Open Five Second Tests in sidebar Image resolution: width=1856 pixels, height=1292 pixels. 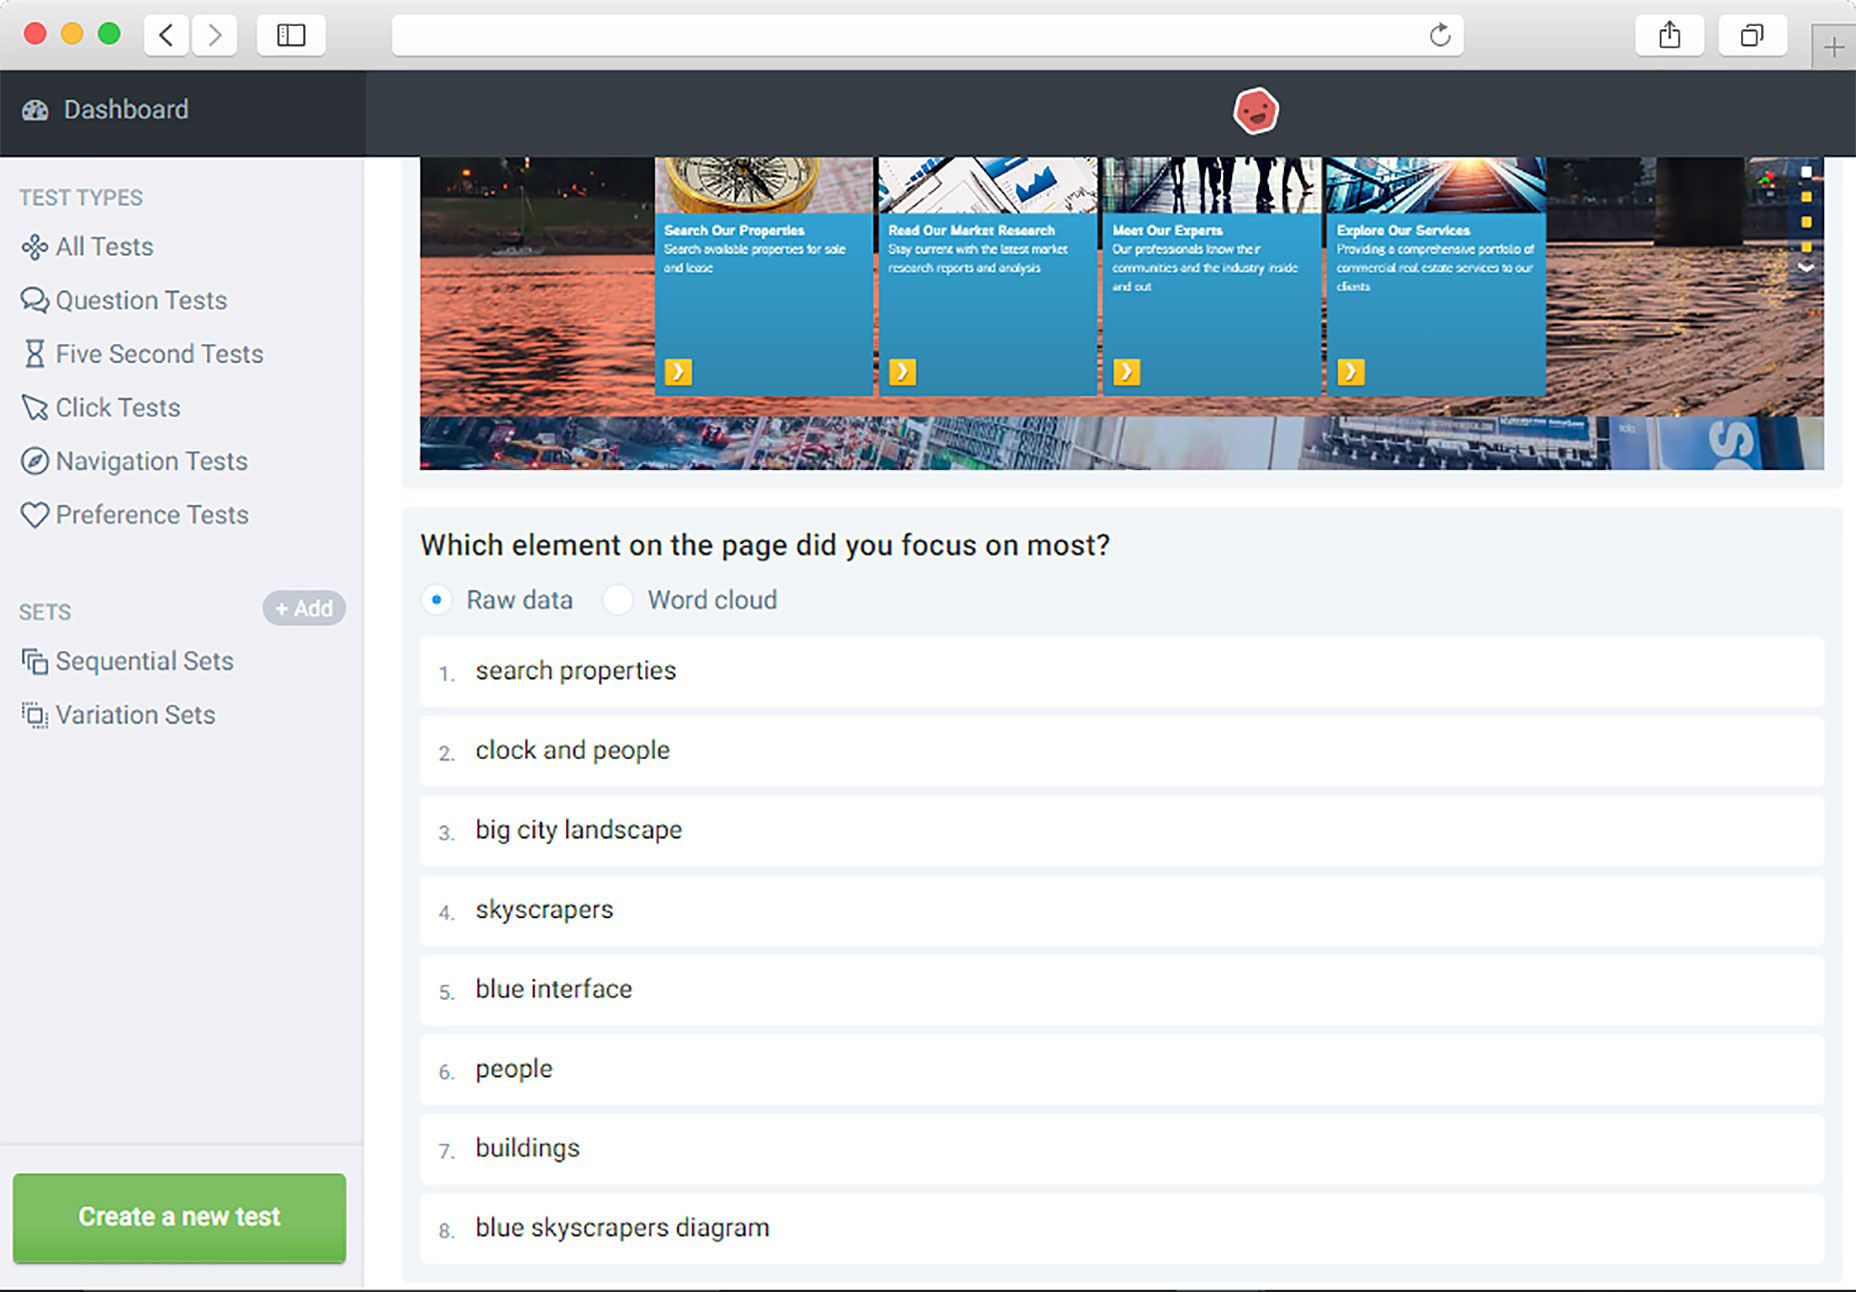159,354
